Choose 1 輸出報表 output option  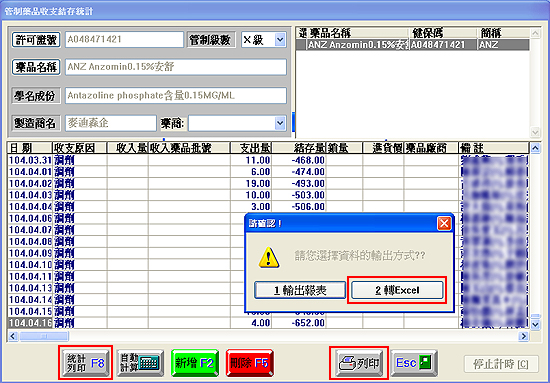point(300,290)
